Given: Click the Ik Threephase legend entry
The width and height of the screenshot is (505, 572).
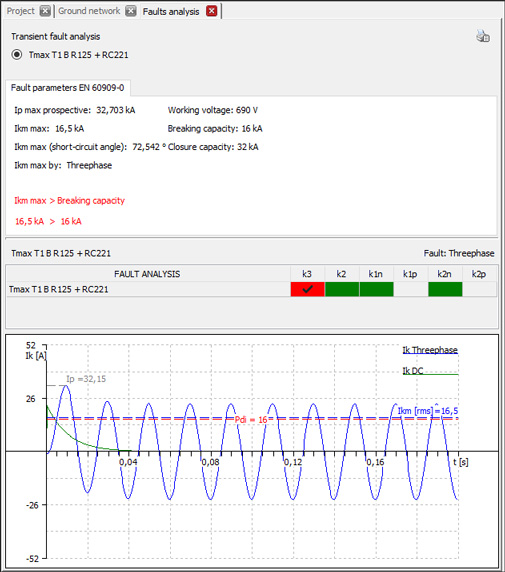Looking at the screenshot, I should [430, 350].
